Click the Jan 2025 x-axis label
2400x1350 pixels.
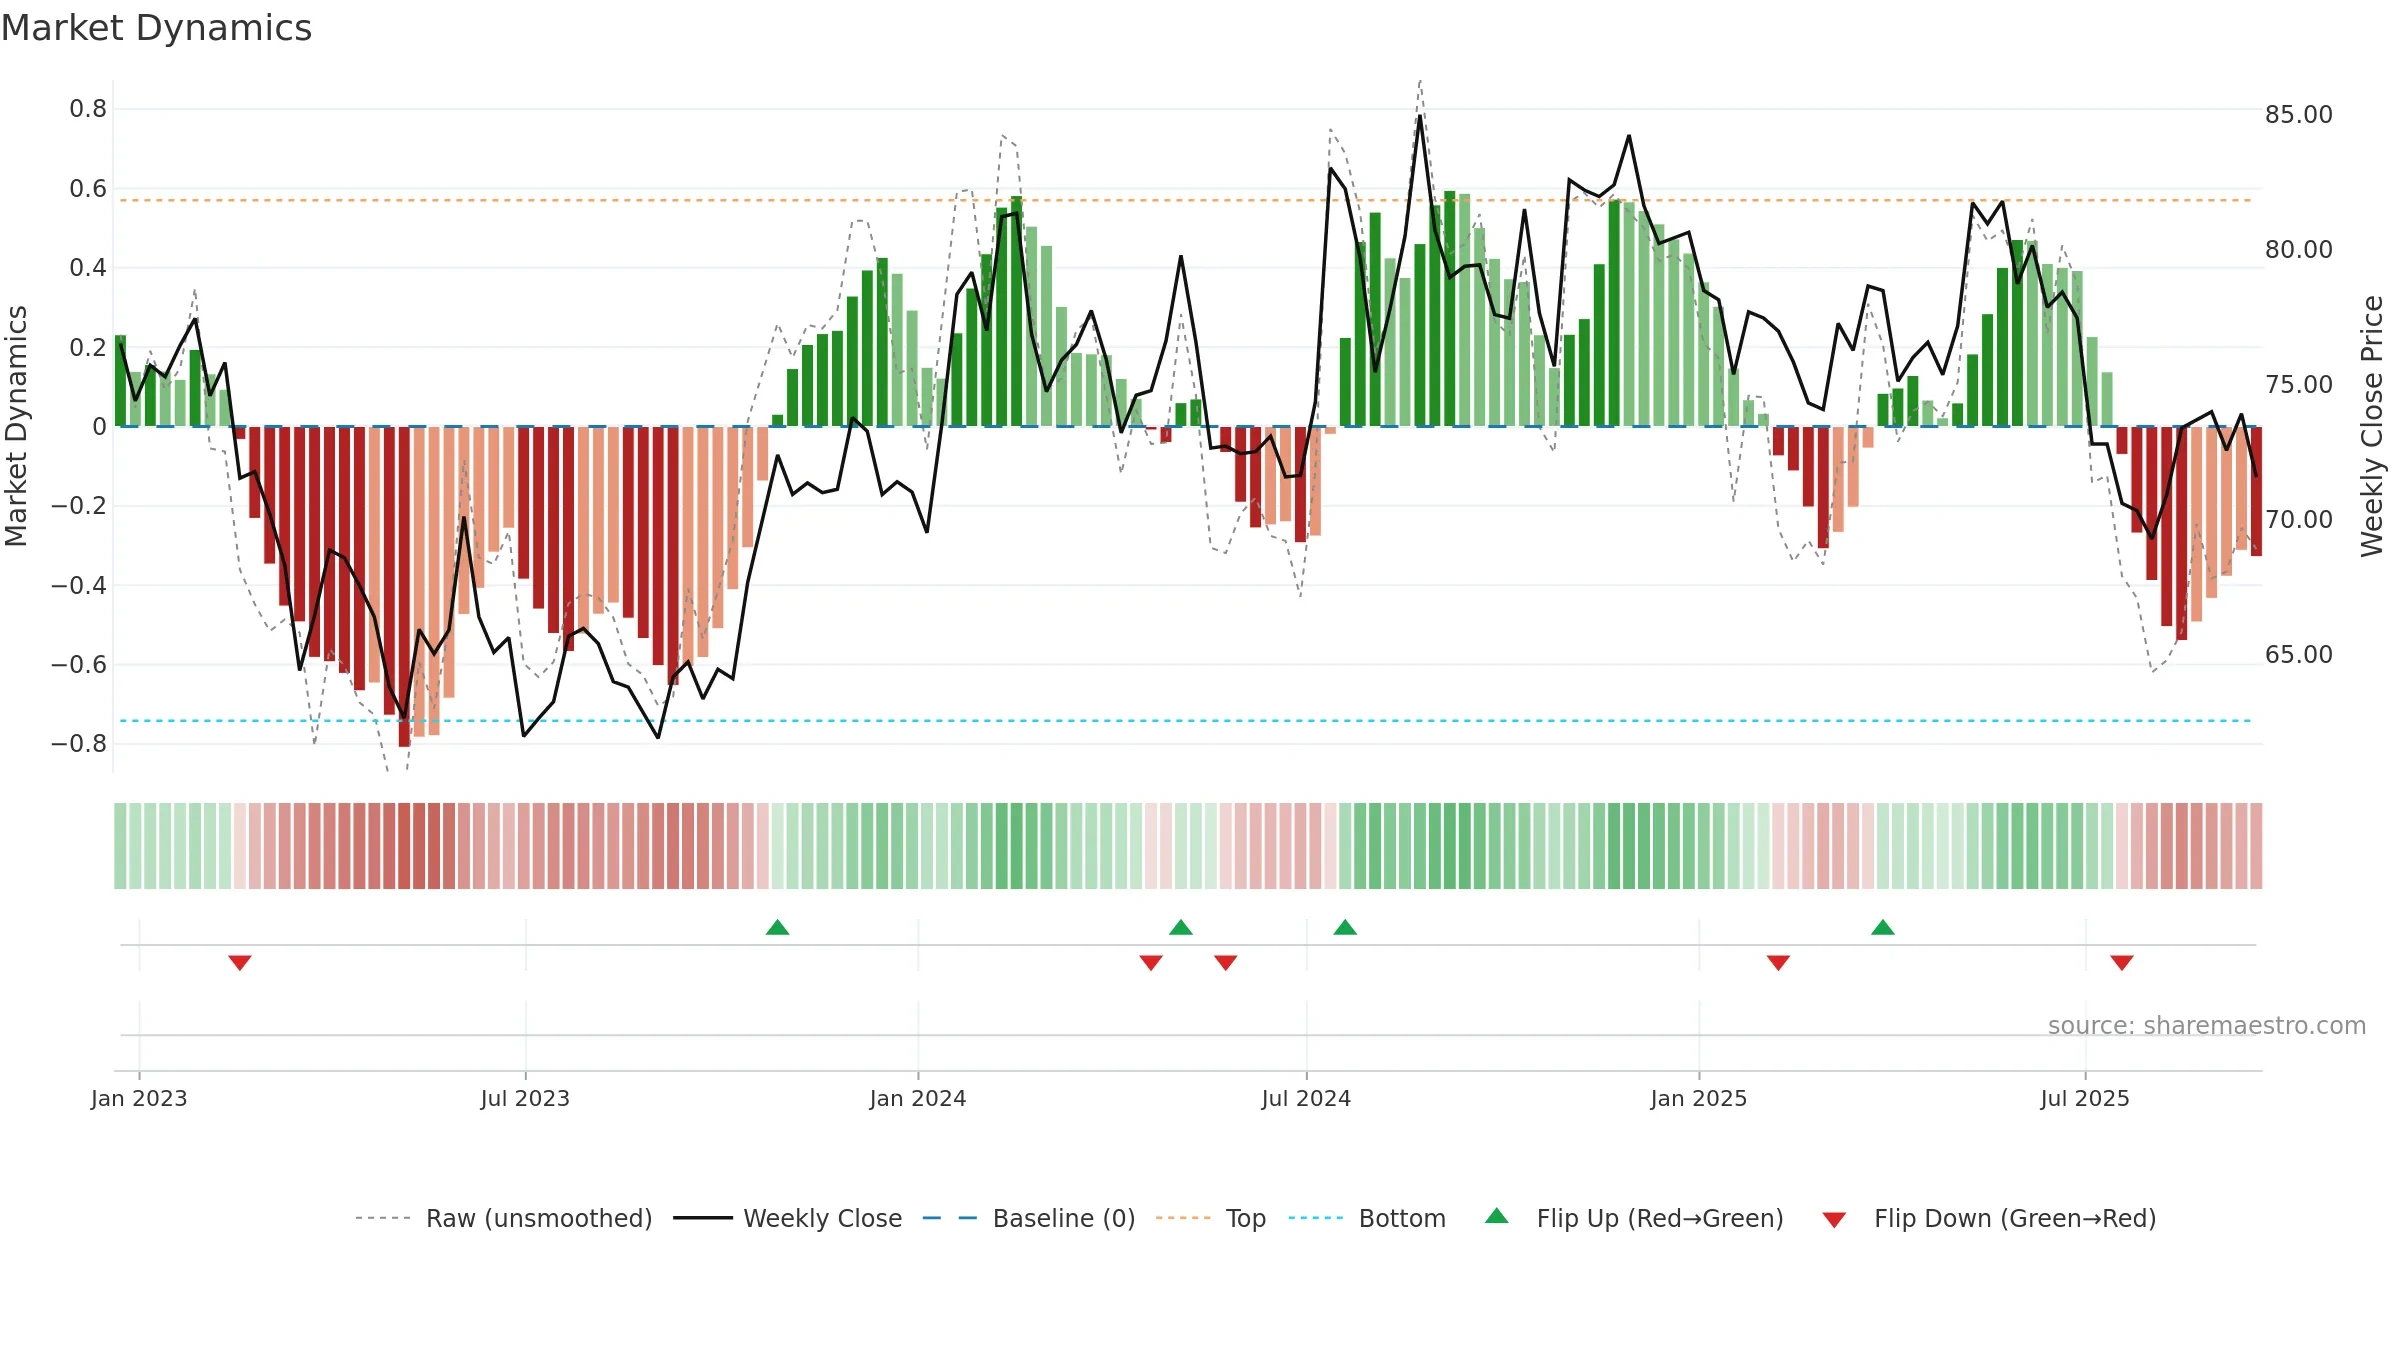[x=1699, y=1098]
